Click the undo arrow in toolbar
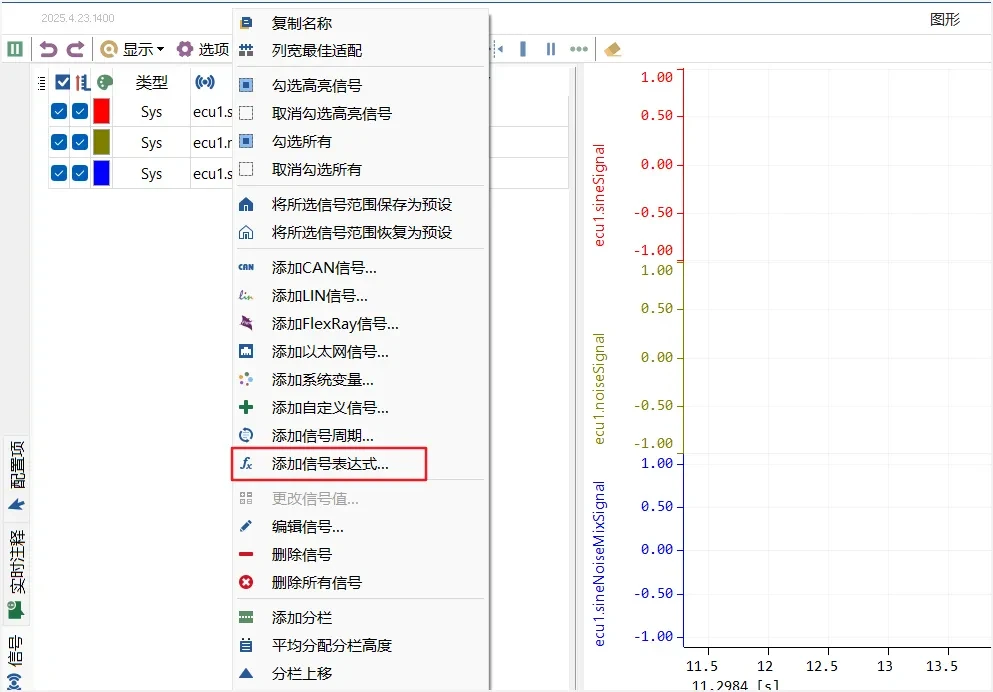 (48, 49)
